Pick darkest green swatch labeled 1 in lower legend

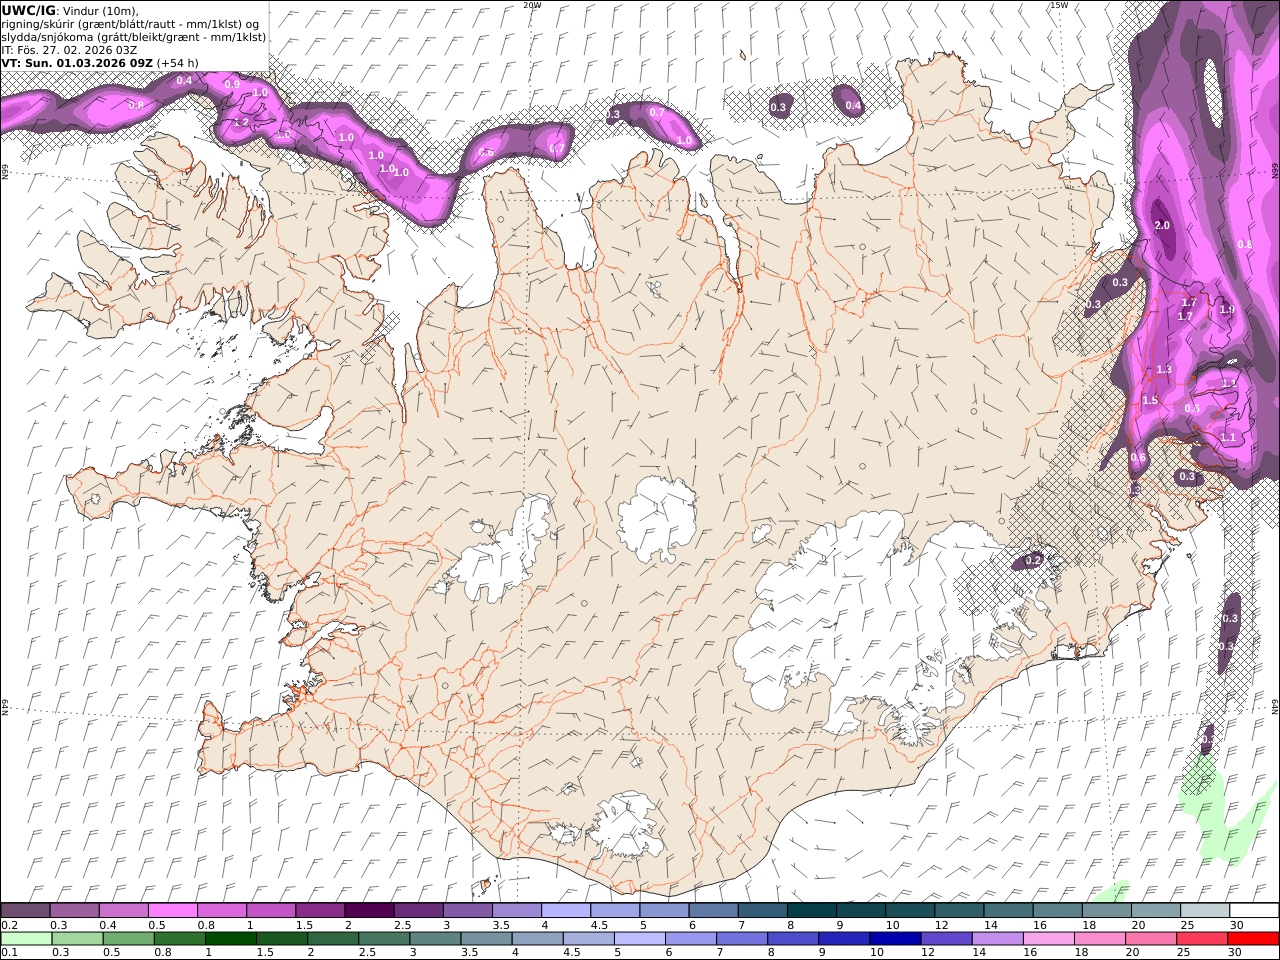tap(231, 938)
